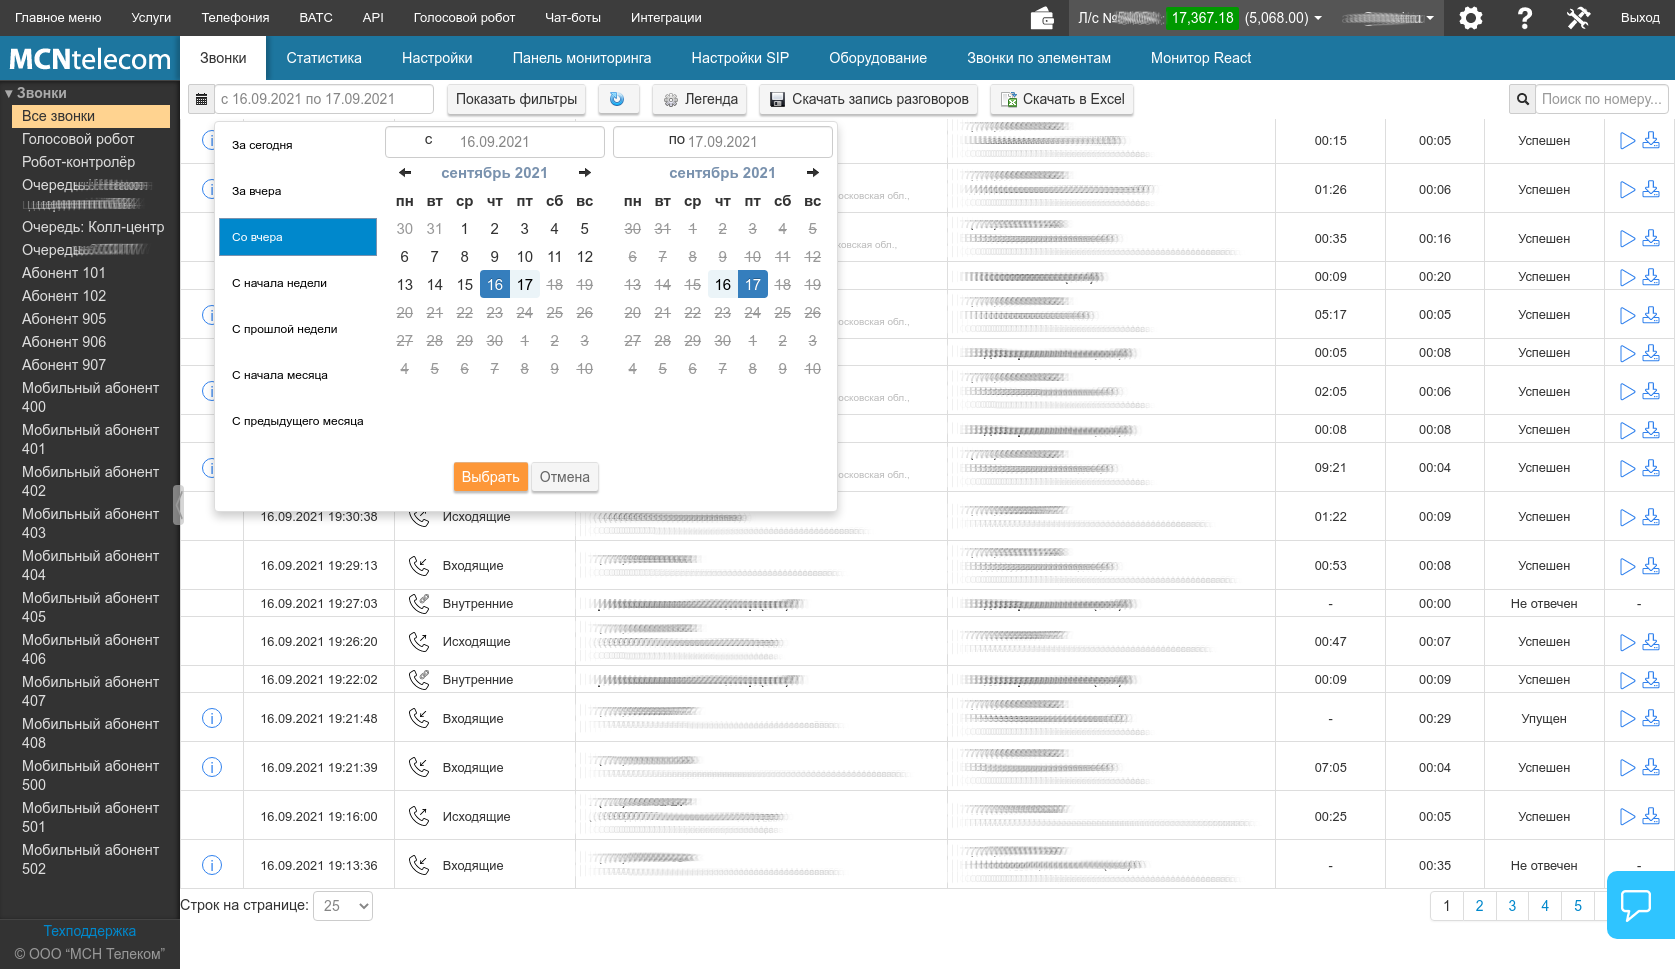Image resolution: width=1675 pixels, height=969 pixels.
Task: Click Скачать запись разговоров button
Action: [869, 99]
